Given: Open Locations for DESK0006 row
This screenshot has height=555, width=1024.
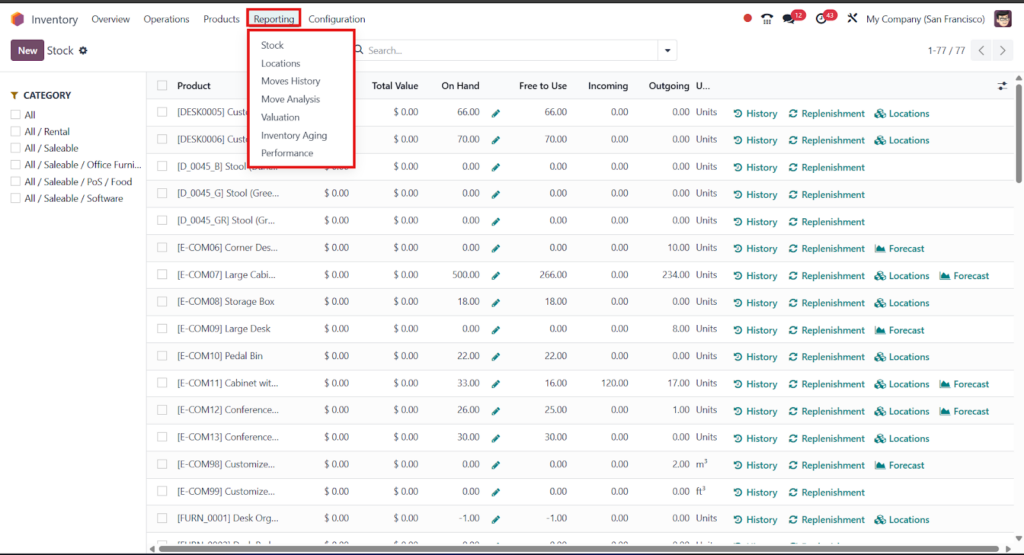Looking at the screenshot, I should pyautogui.click(x=901, y=140).
